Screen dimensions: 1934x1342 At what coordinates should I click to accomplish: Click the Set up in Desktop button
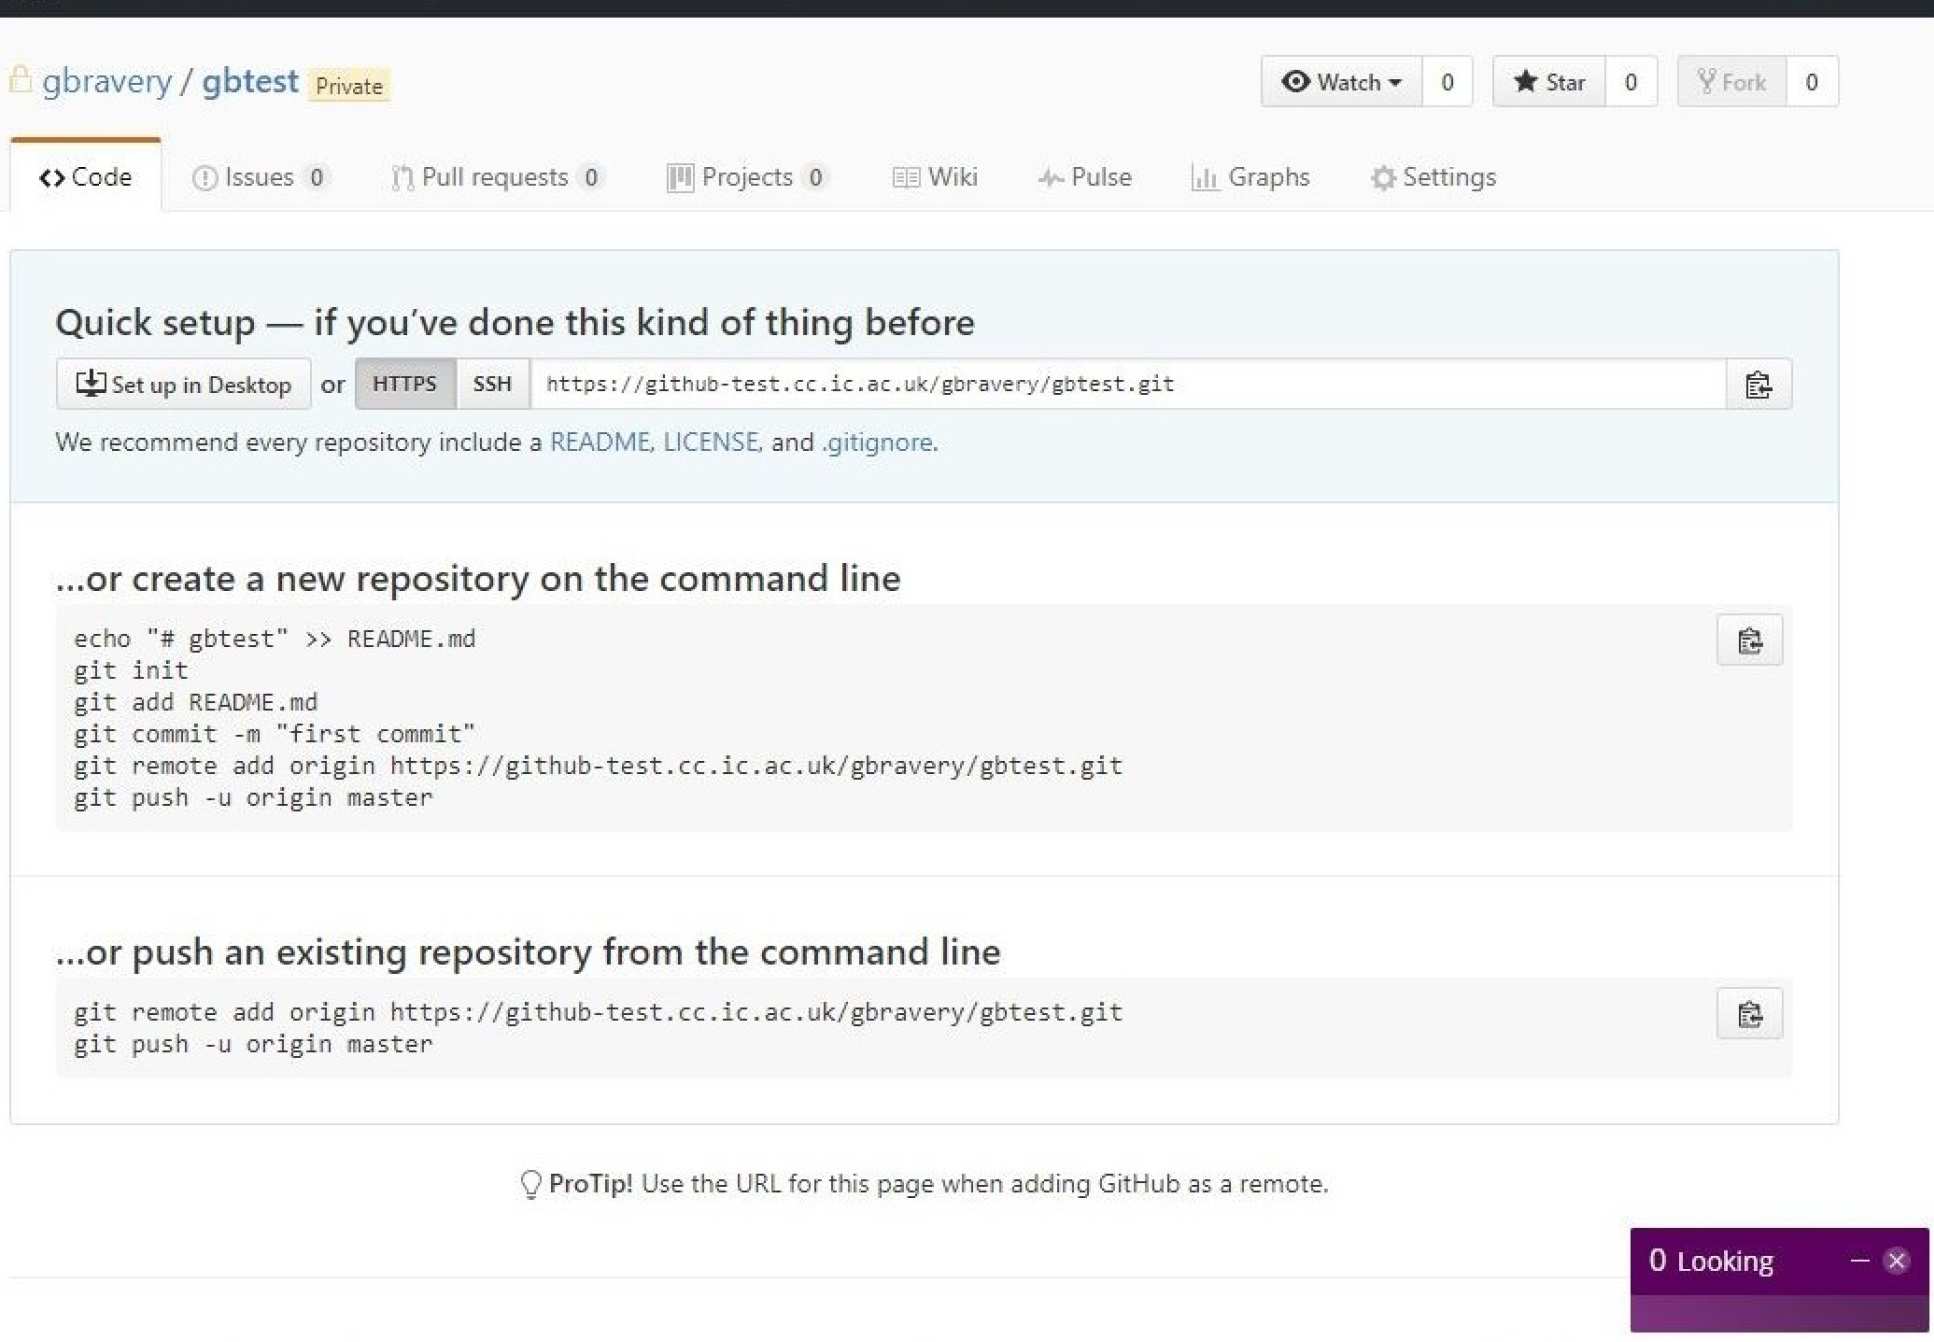(184, 384)
